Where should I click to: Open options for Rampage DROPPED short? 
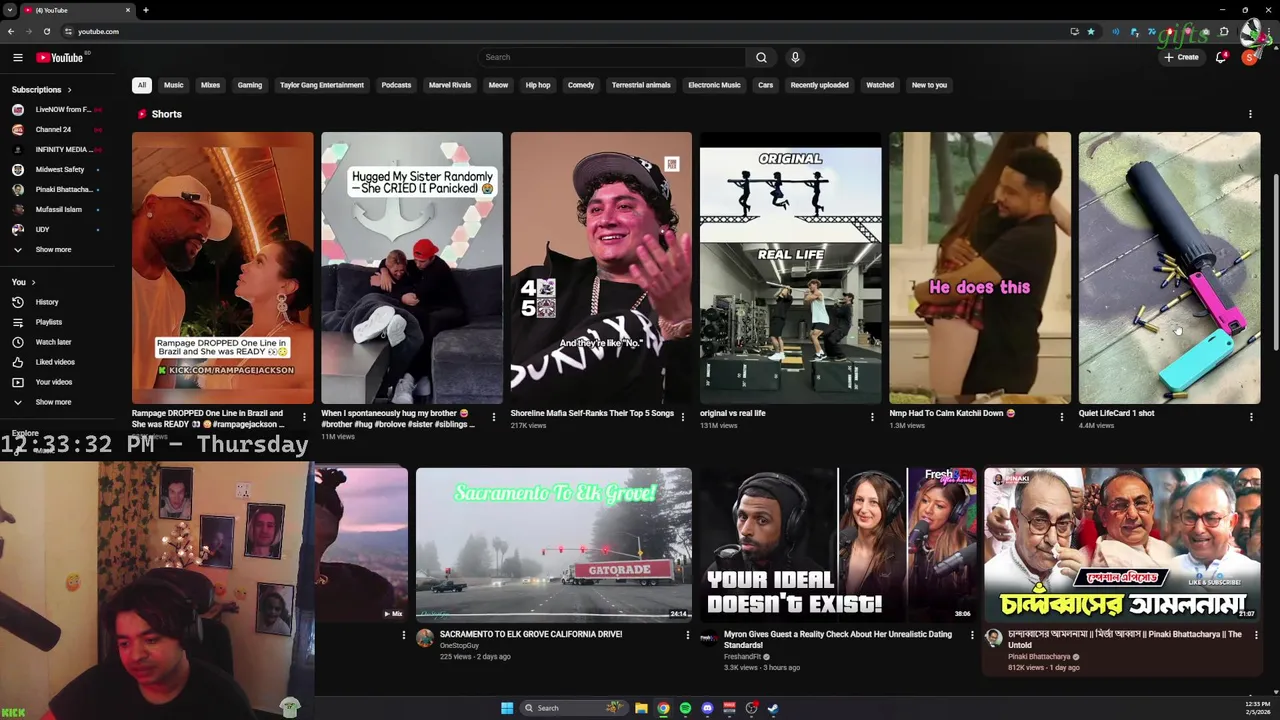tap(304, 416)
